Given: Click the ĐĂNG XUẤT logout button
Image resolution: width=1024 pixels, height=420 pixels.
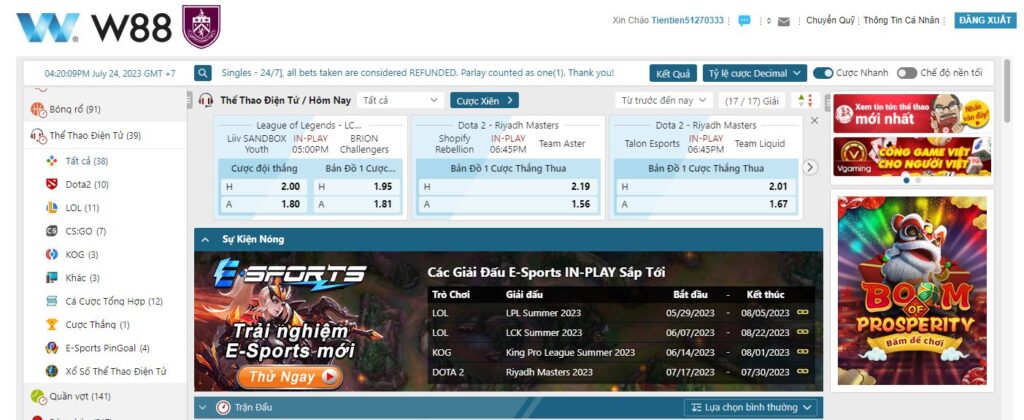Looking at the screenshot, I should click(985, 20).
